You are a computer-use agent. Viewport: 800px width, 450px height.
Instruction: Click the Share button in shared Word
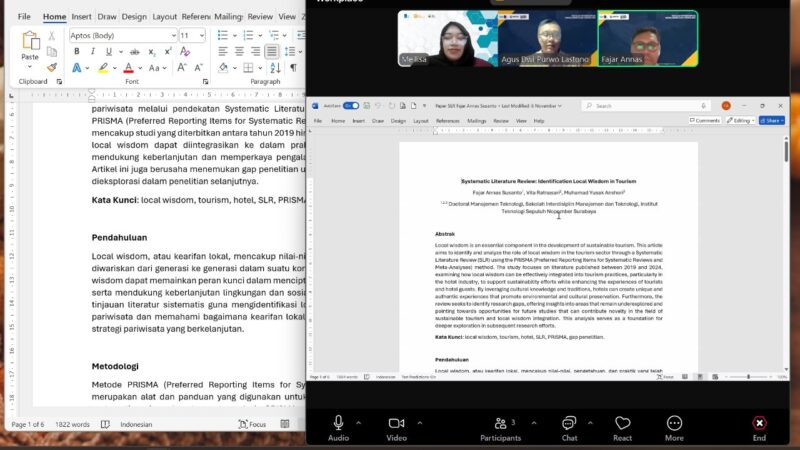[771, 120]
